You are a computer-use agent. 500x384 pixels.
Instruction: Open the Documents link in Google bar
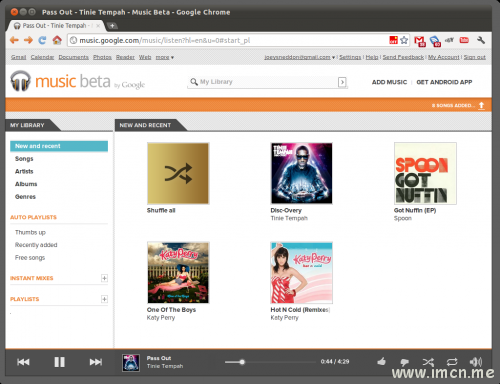pyautogui.click(x=74, y=57)
